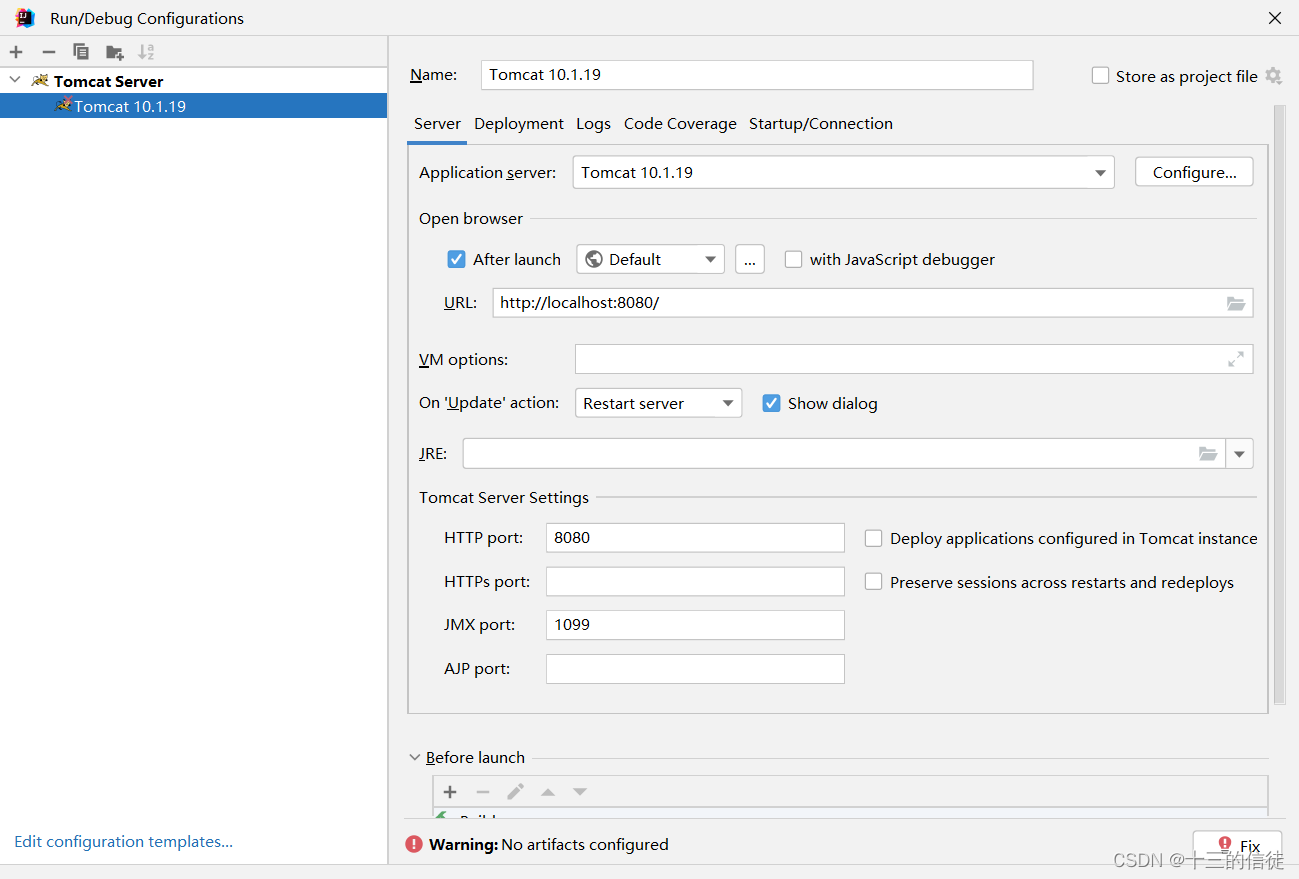1299x879 pixels.
Task: Toggle the Show dialog checkbox
Action: pyautogui.click(x=771, y=403)
